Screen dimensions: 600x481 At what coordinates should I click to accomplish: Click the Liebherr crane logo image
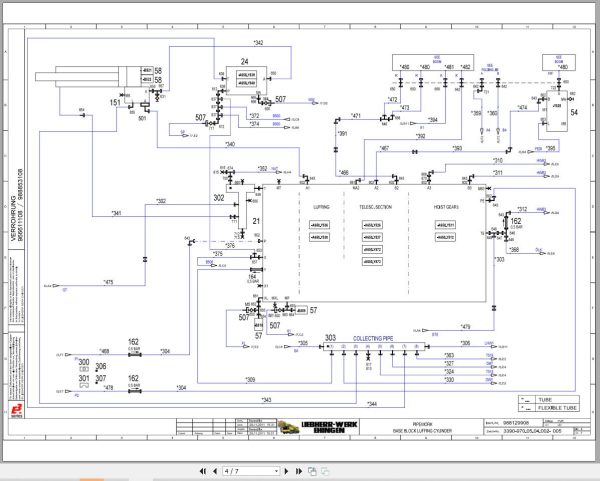tap(289, 427)
